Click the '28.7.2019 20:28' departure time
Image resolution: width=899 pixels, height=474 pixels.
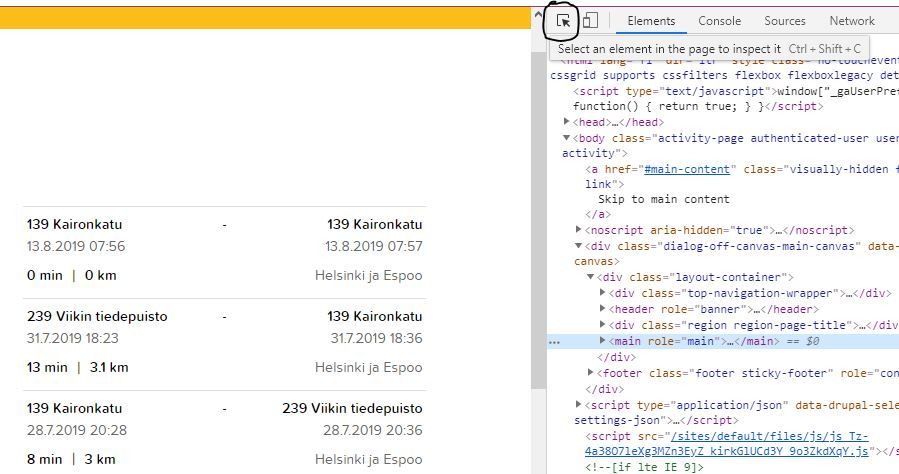point(77,430)
